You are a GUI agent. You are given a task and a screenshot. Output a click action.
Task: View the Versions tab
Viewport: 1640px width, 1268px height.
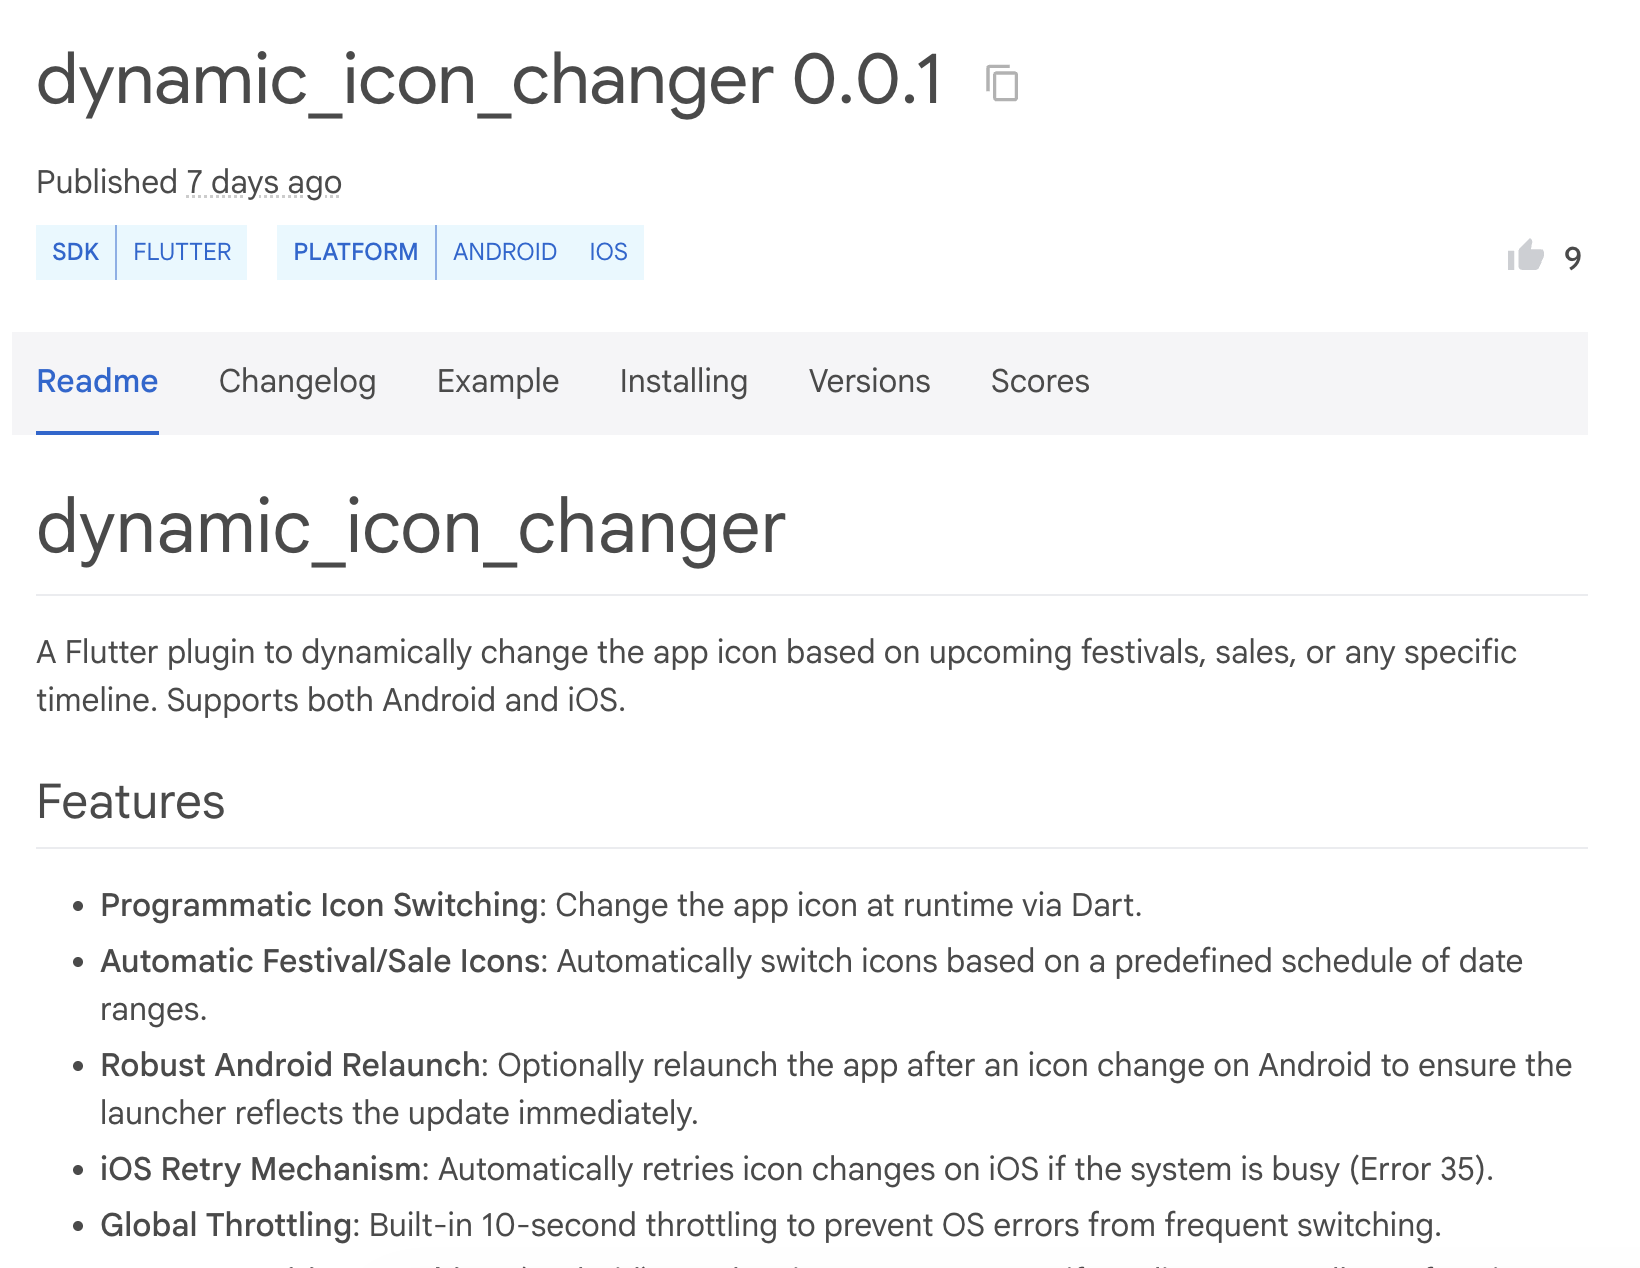(870, 382)
